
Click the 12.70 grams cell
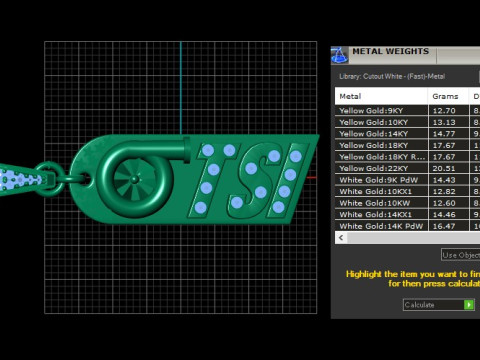[x=448, y=111]
